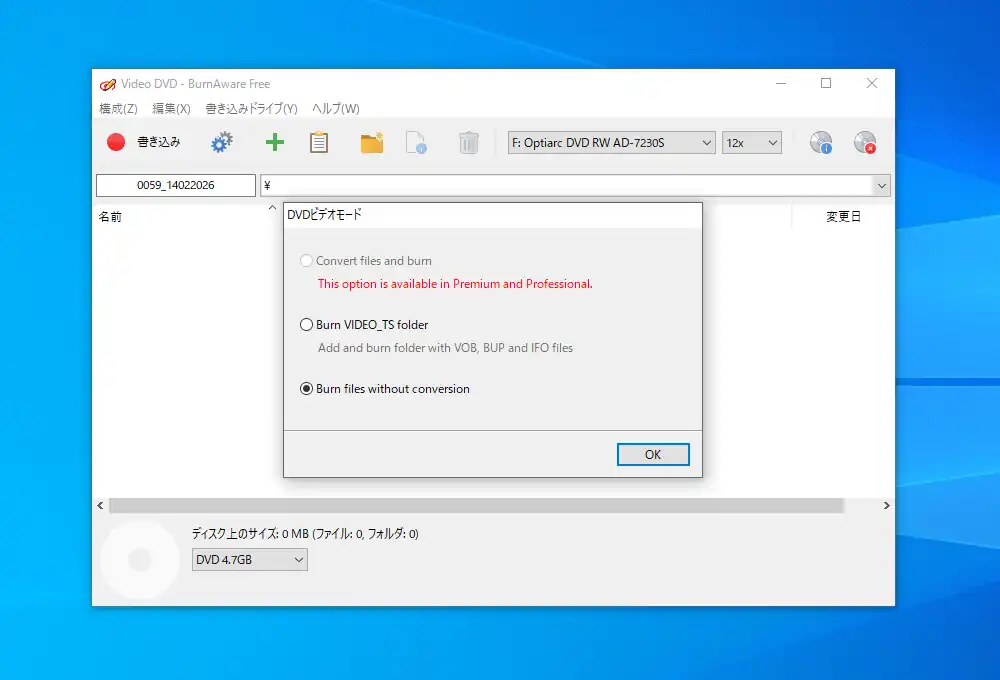Screen dimensions: 1000x680
Task: Click the disc label field 0059_14022026
Action: [x=176, y=185]
